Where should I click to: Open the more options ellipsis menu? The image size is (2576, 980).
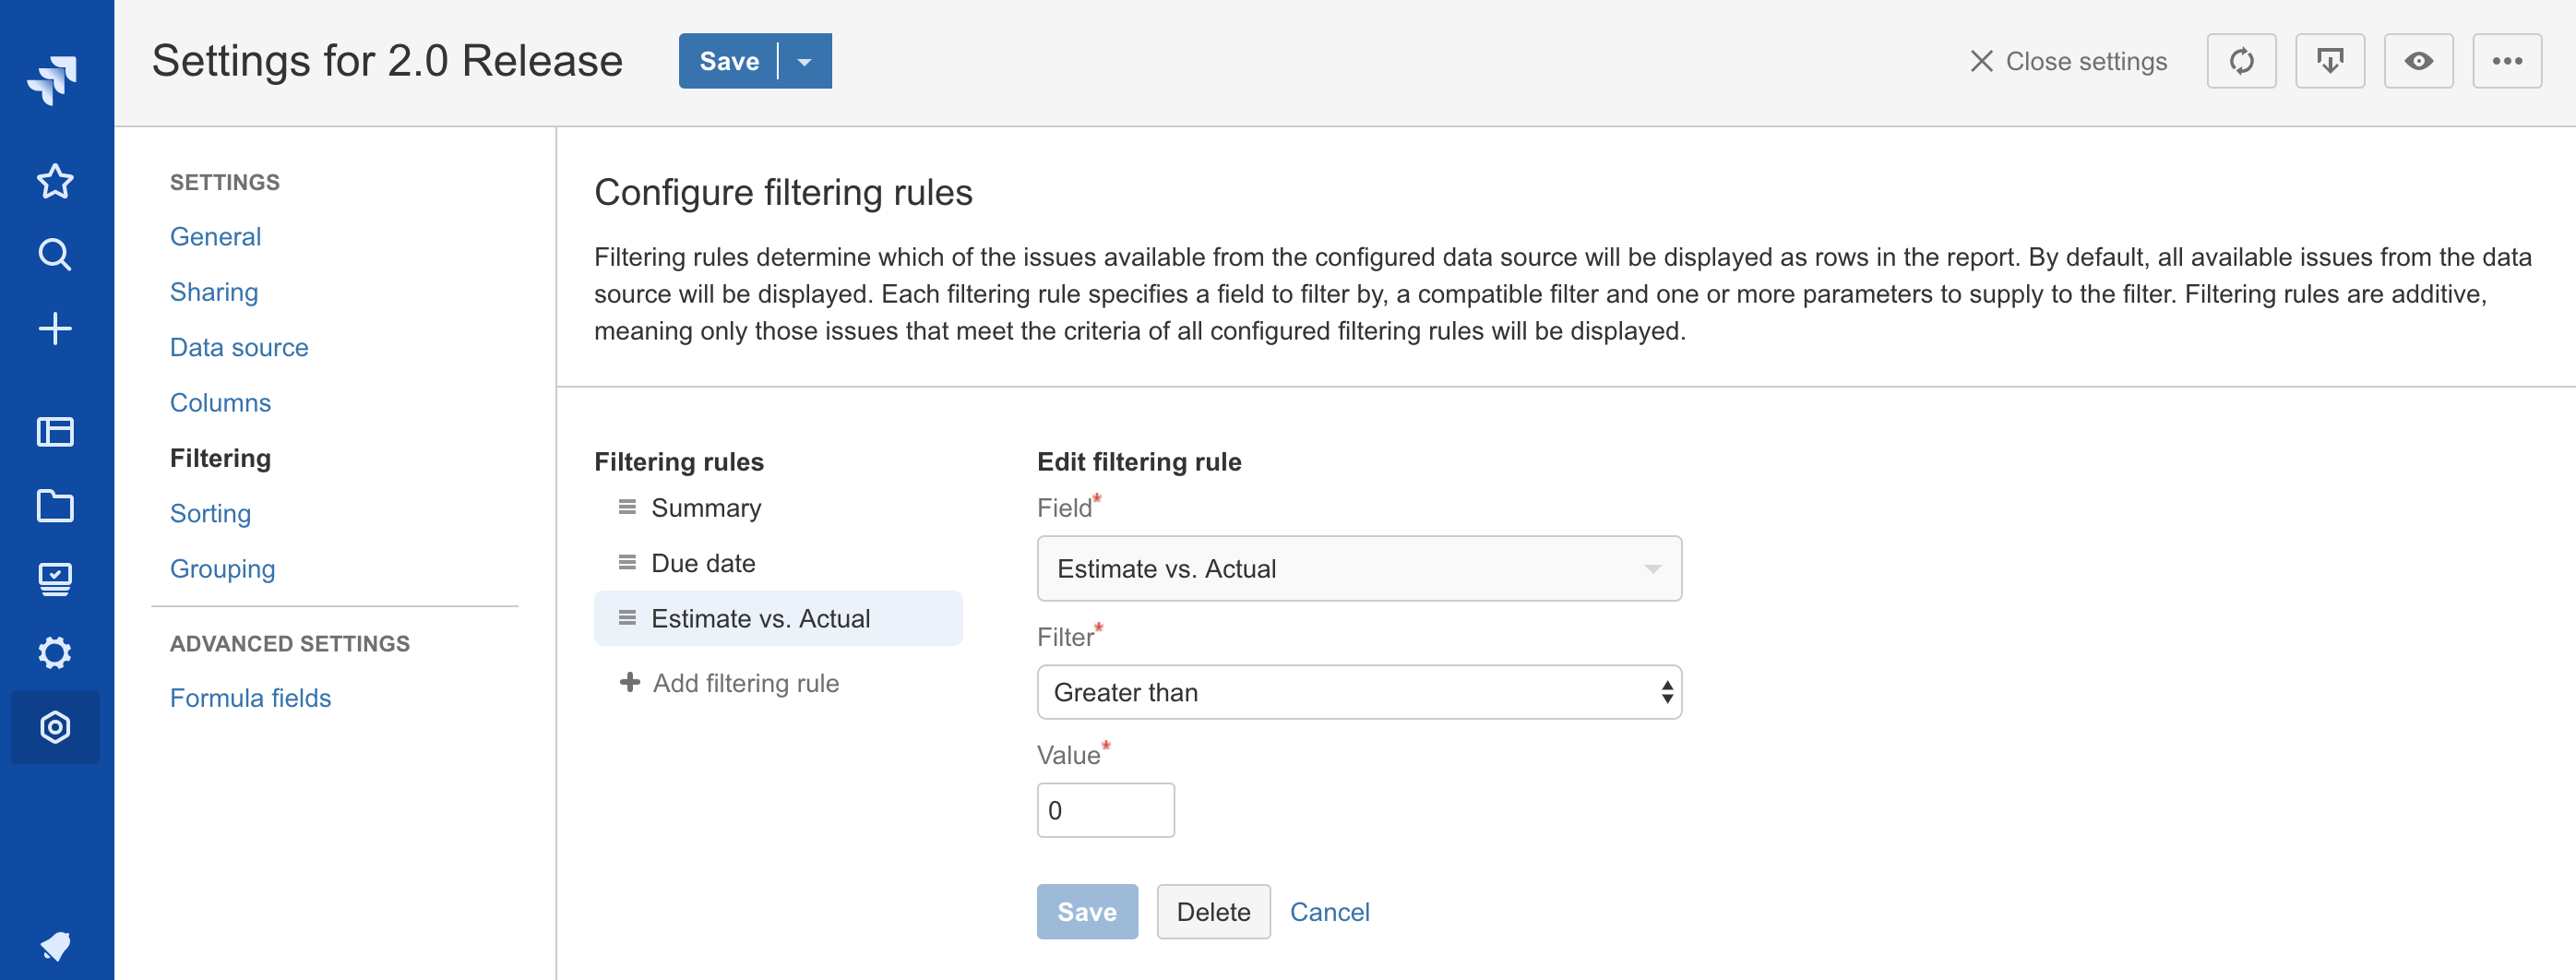[x=2507, y=61]
